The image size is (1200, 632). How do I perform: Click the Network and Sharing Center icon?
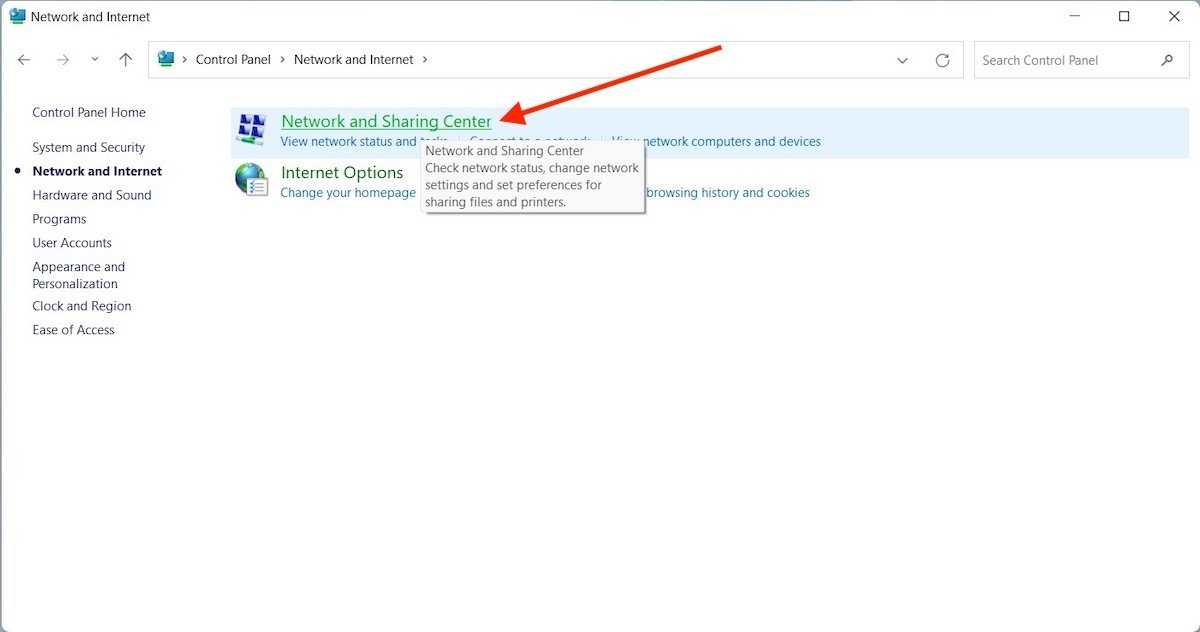(251, 130)
